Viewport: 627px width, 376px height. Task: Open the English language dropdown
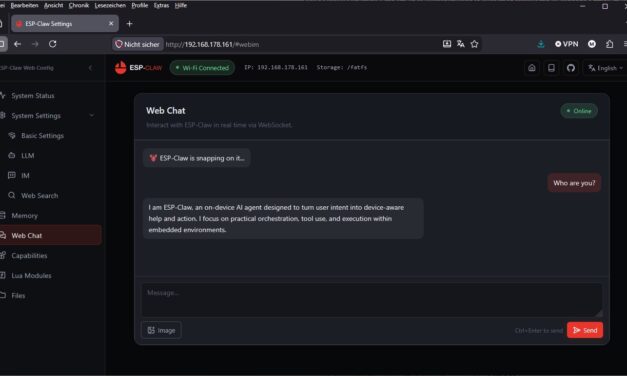click(x=605, y=68)
